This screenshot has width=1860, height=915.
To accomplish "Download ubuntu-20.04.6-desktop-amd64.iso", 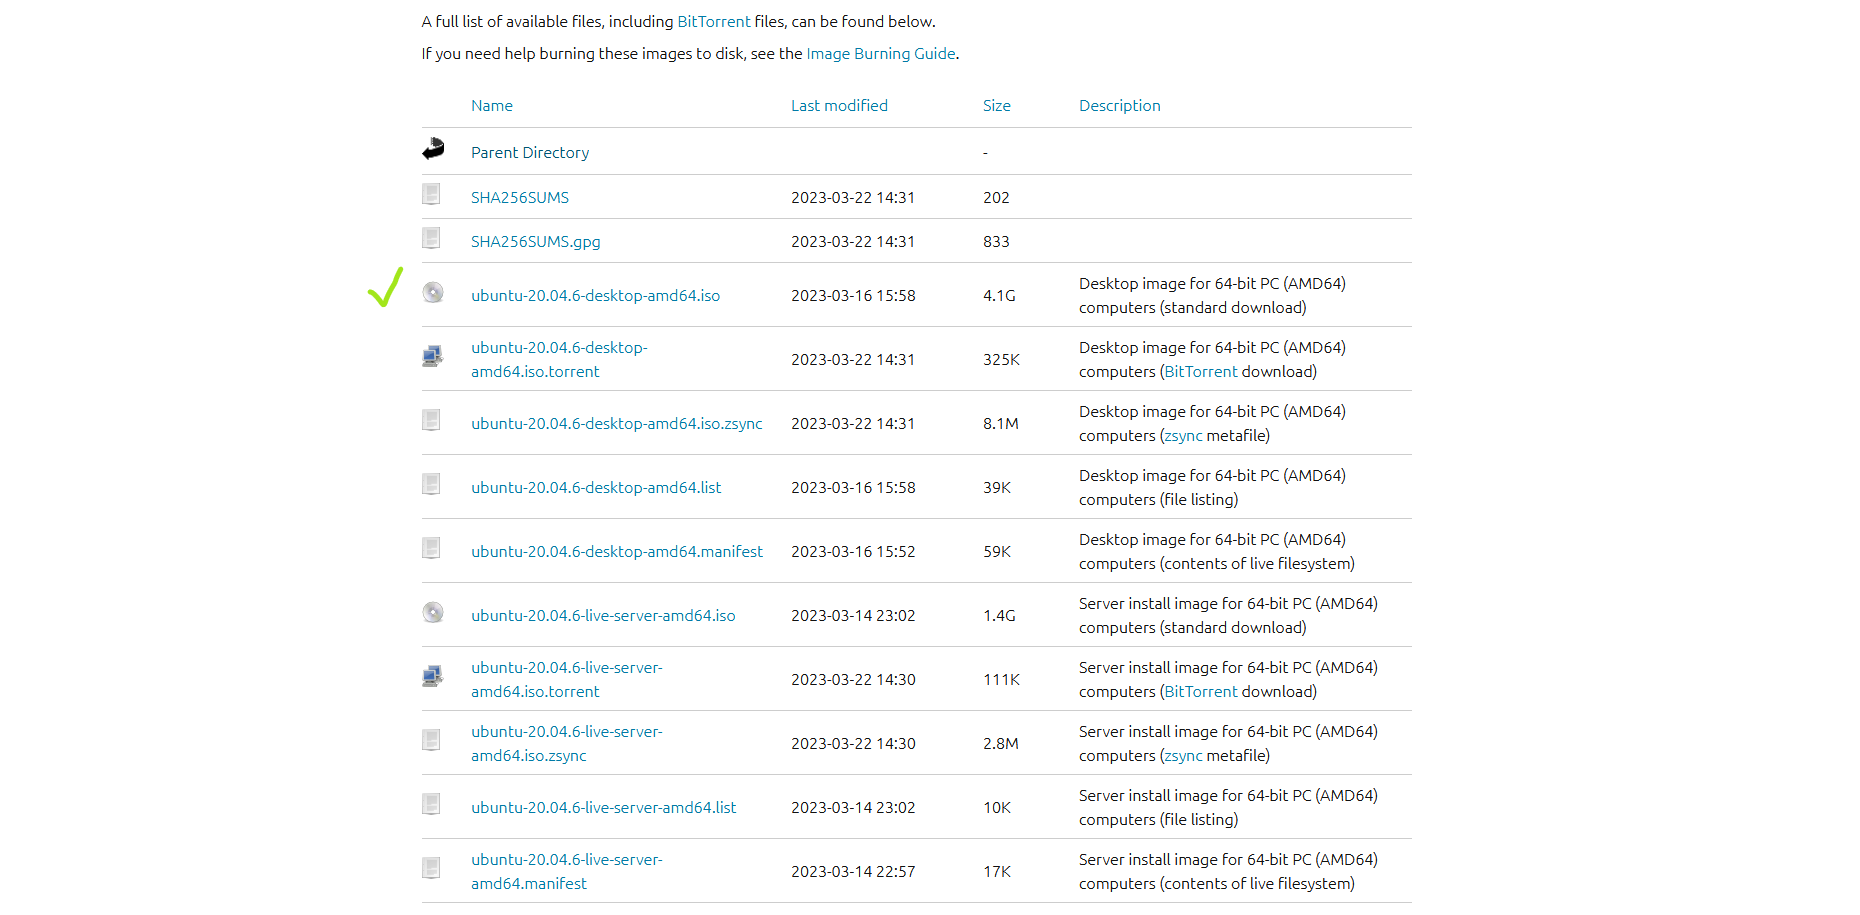I will pyautogui.click(x=595, y=296).
